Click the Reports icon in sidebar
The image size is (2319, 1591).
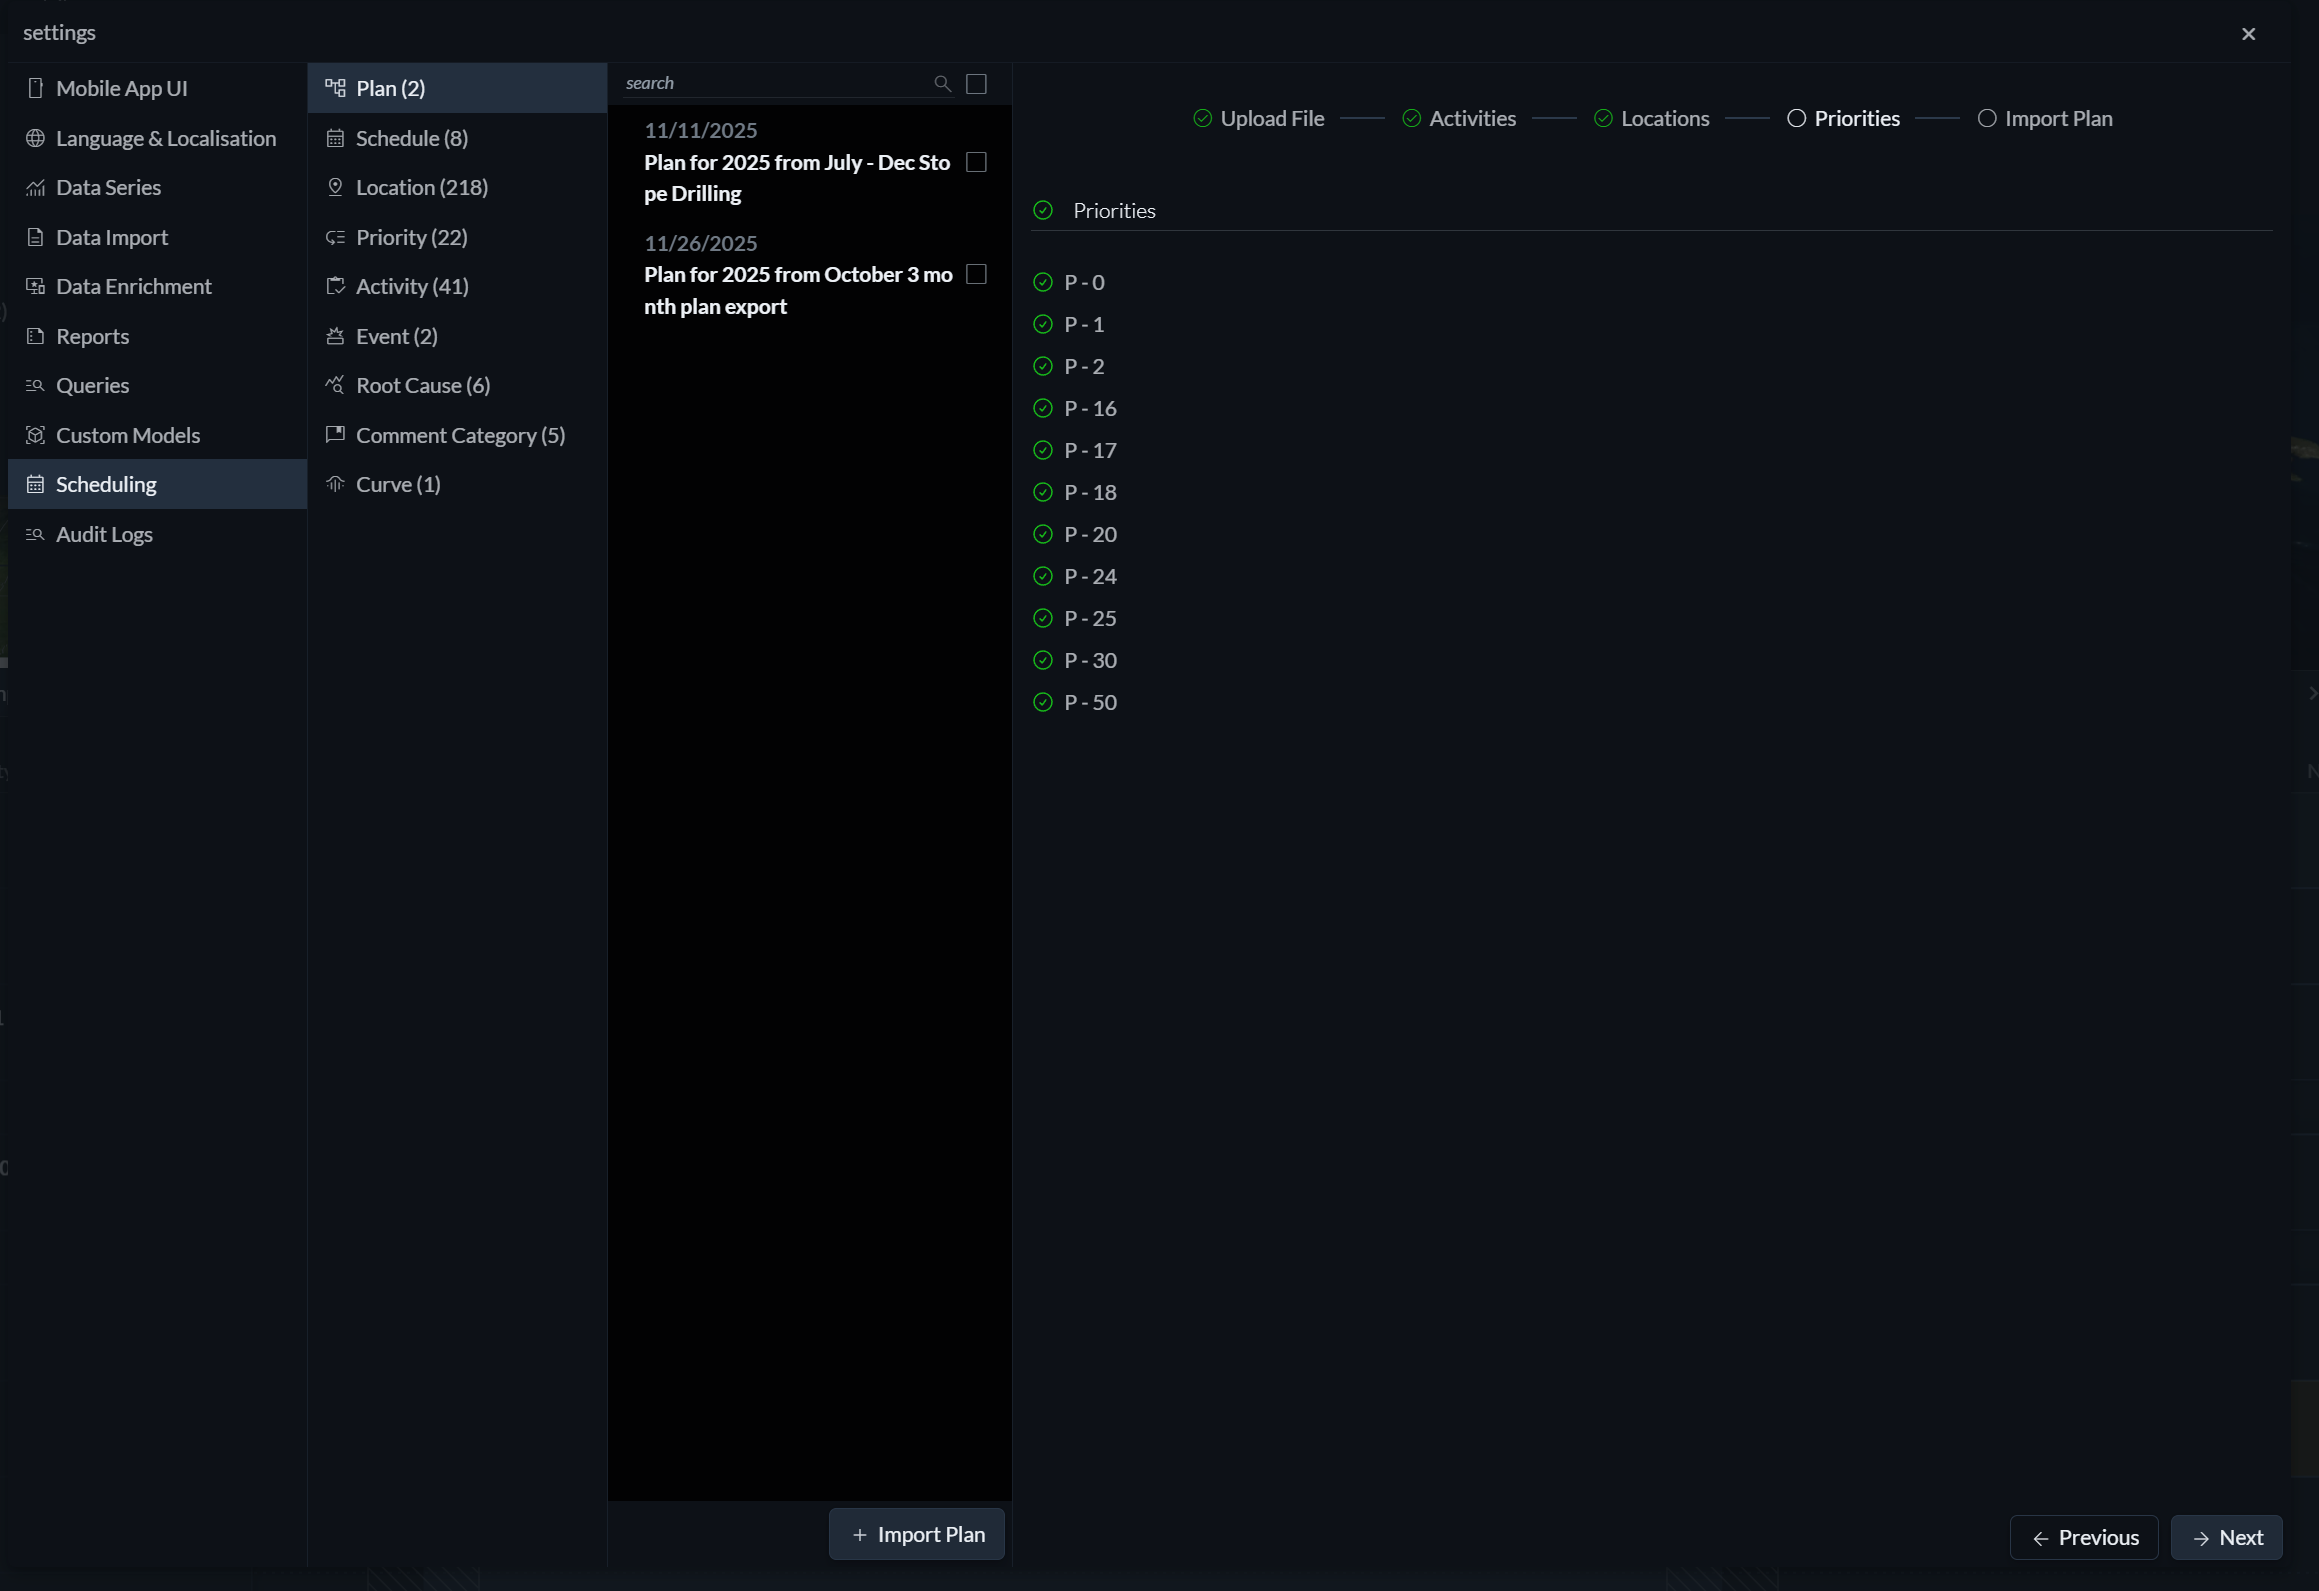(x=35, y=336)
